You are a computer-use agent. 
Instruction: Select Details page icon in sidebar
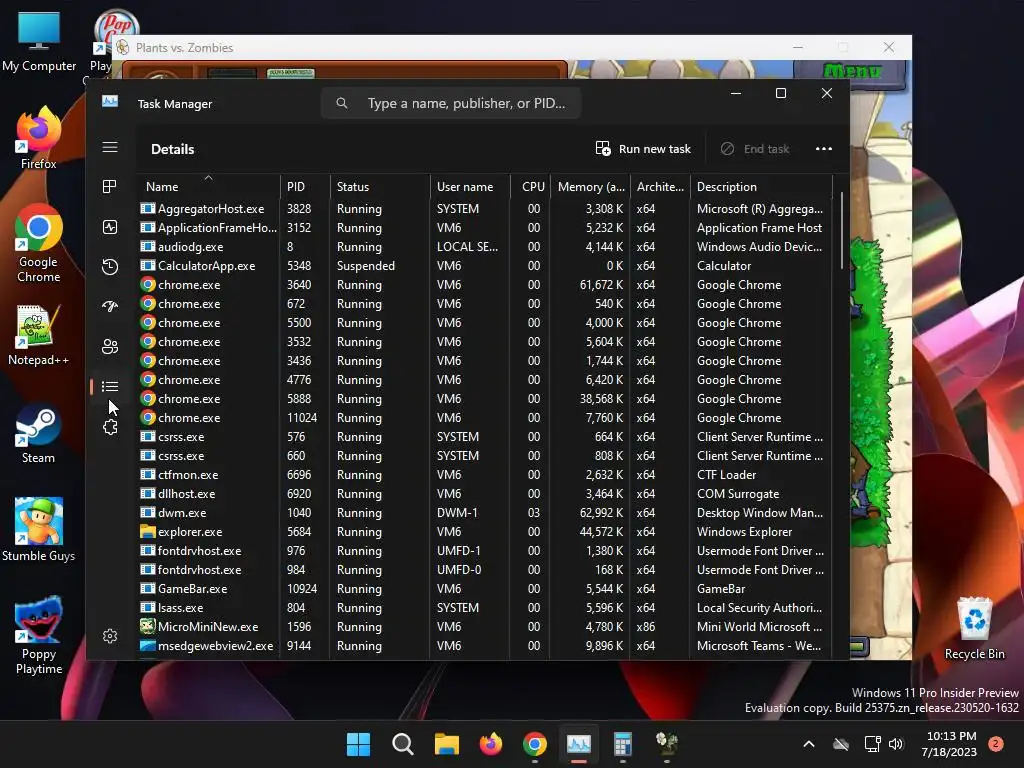110,387
